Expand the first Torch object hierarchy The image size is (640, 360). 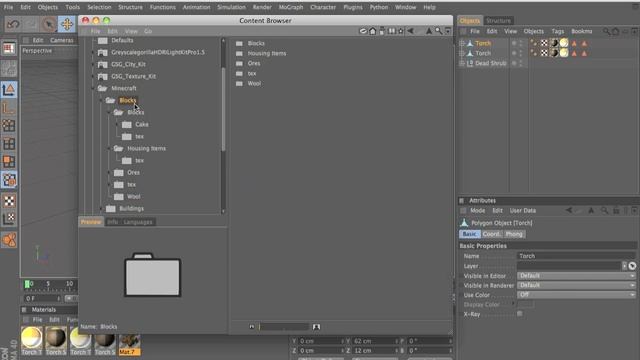coord(462,43)
